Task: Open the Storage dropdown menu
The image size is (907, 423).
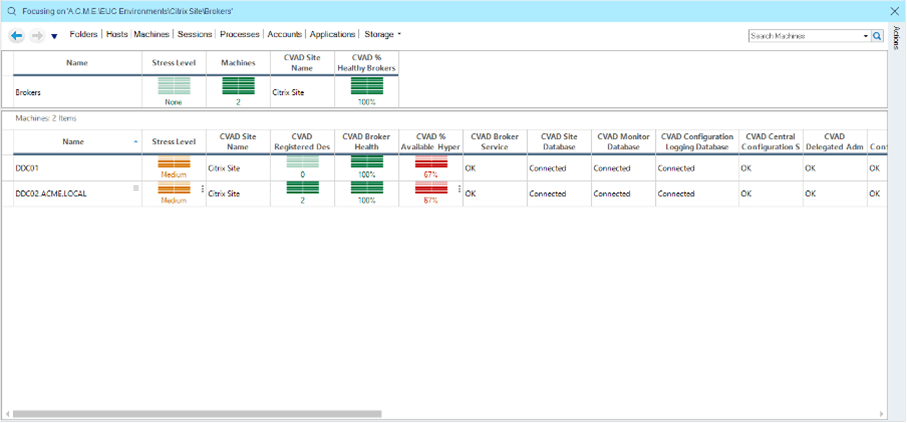Action: pos(383,34)
